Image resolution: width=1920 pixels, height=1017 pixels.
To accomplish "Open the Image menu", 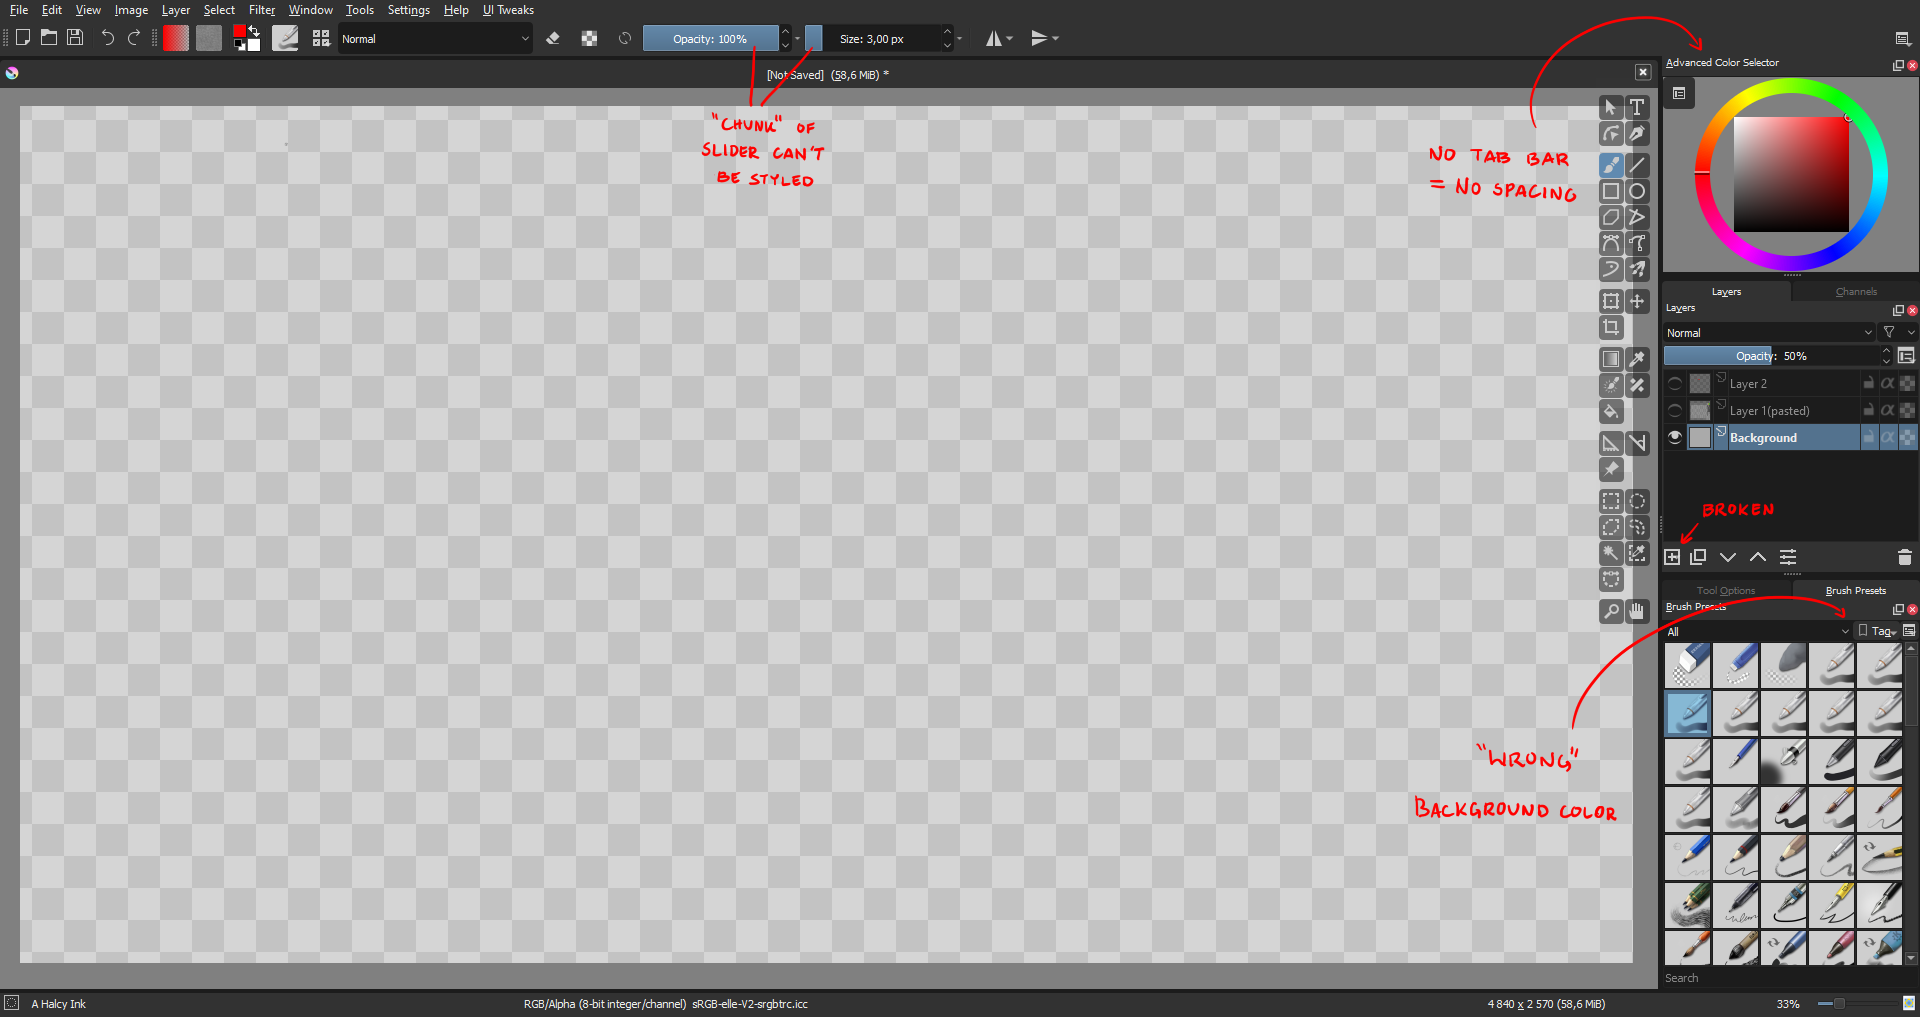I will pos(131,10).
